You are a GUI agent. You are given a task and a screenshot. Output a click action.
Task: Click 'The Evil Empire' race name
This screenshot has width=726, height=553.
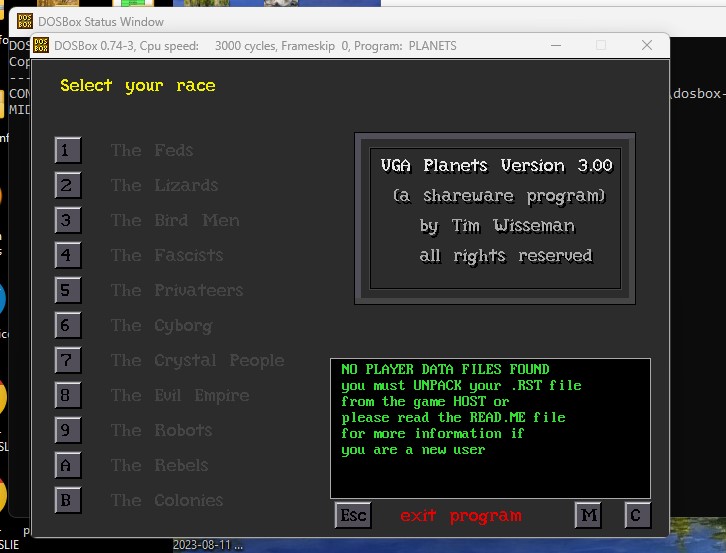[x=180, y=396]
